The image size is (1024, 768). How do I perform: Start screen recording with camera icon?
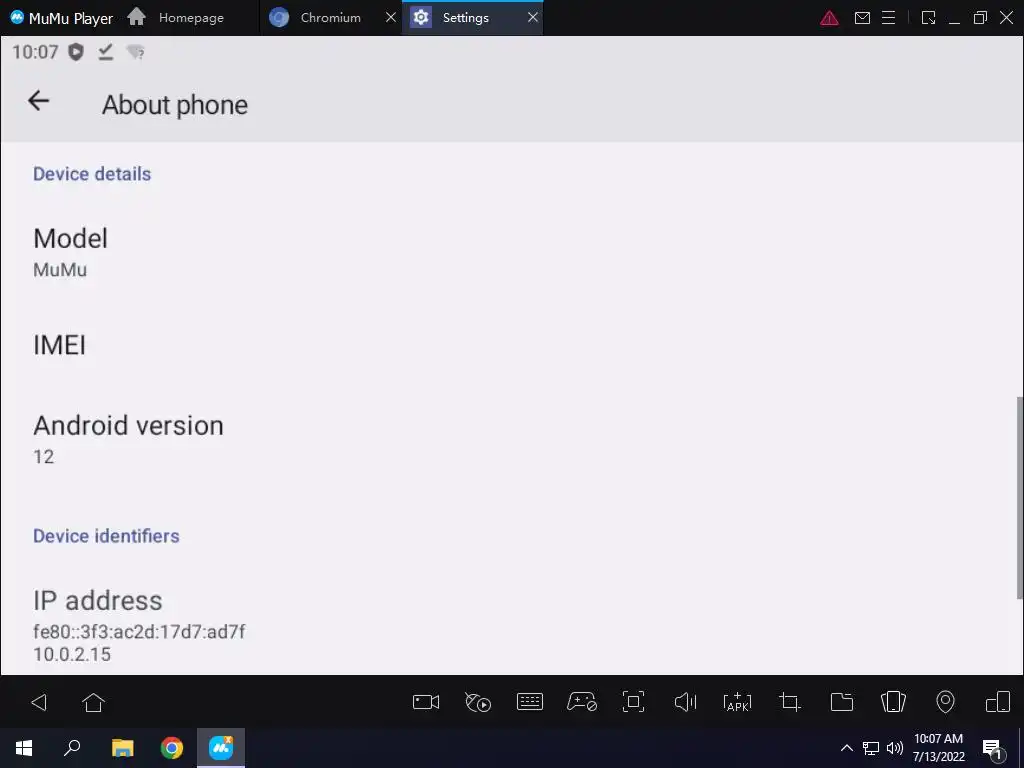click(426, 703)
